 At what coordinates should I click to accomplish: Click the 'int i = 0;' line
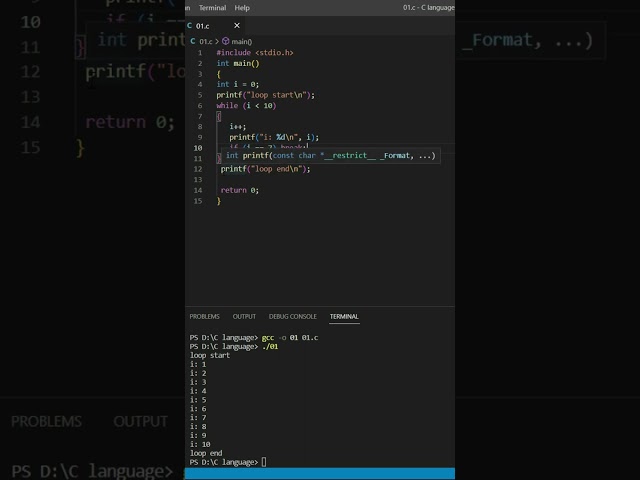[238, 84]
